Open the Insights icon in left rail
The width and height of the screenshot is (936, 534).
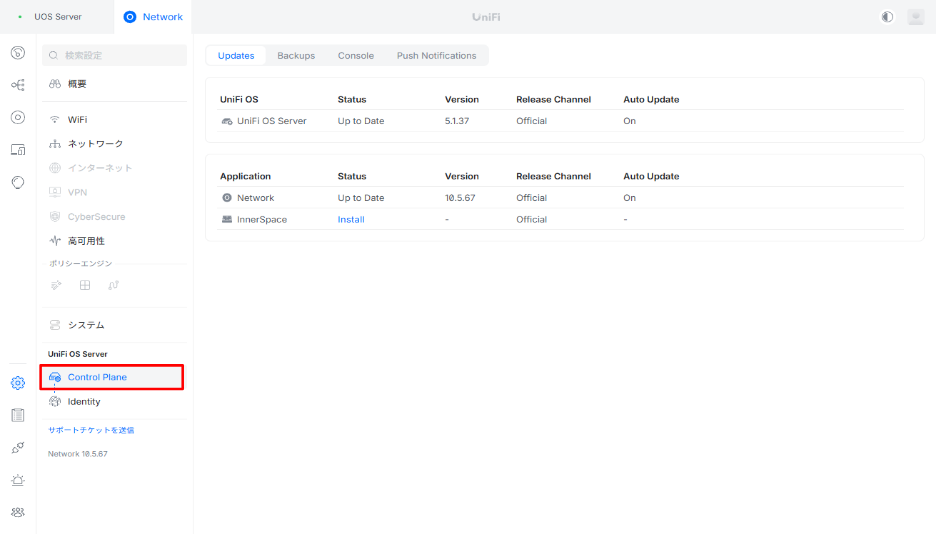[x=18, y=182]
